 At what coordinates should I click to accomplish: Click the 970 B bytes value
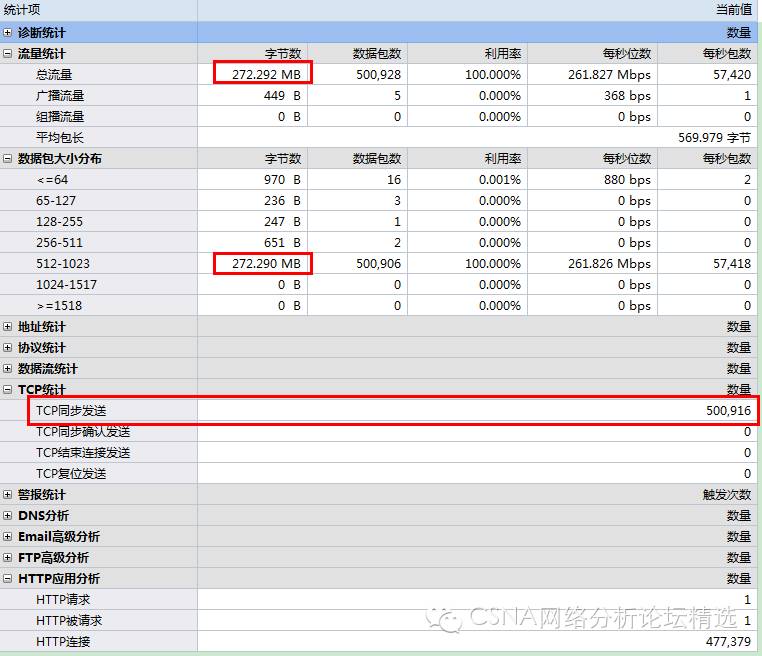[x=282, y=180]
